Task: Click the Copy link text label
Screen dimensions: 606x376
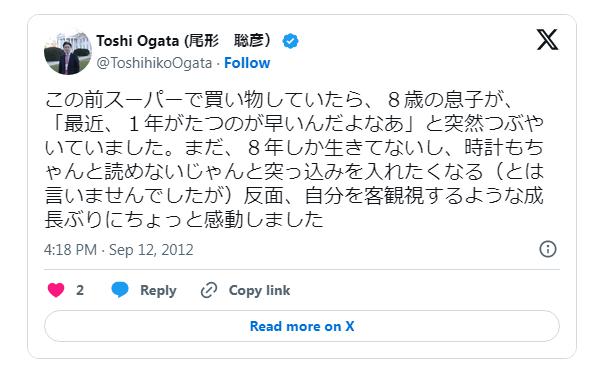Action: click(259, 291)
